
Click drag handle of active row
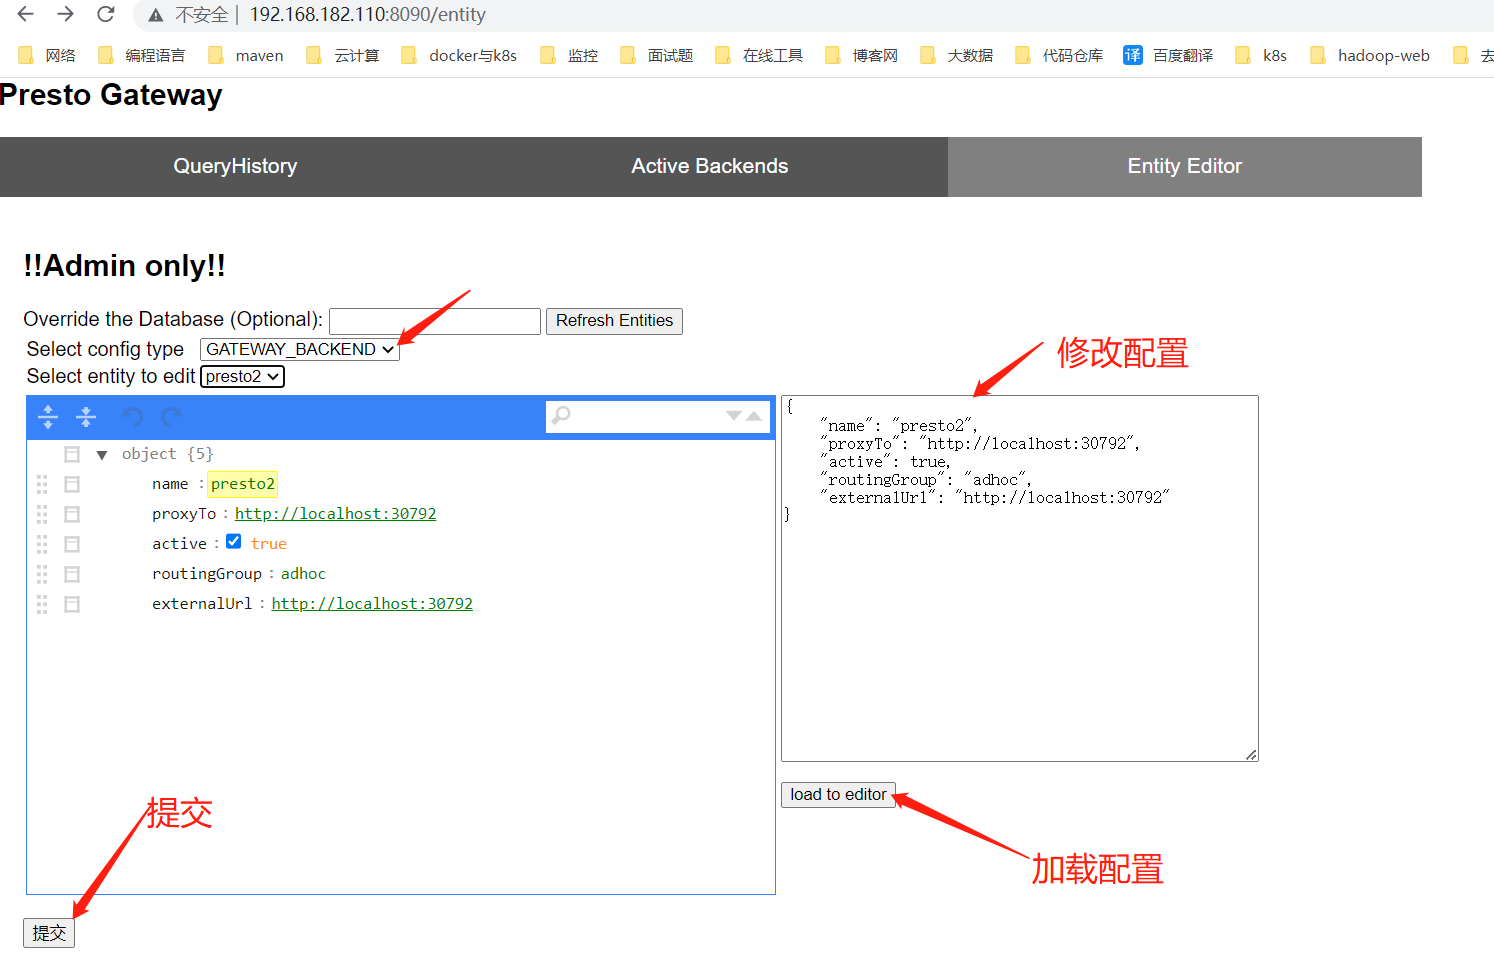pyautogui.click(x=42, y=544)
